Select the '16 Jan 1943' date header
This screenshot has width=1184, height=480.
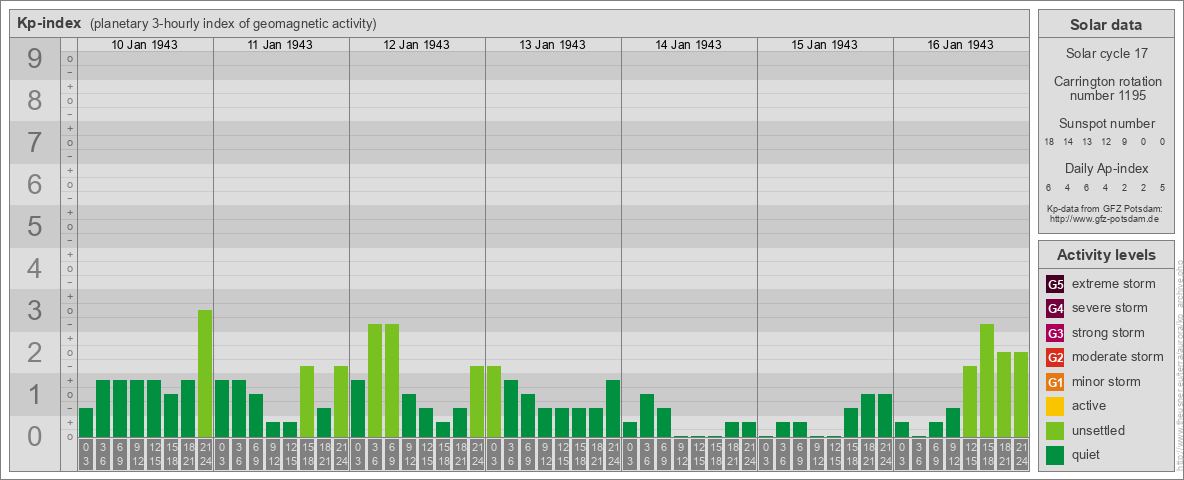point(960,45)
